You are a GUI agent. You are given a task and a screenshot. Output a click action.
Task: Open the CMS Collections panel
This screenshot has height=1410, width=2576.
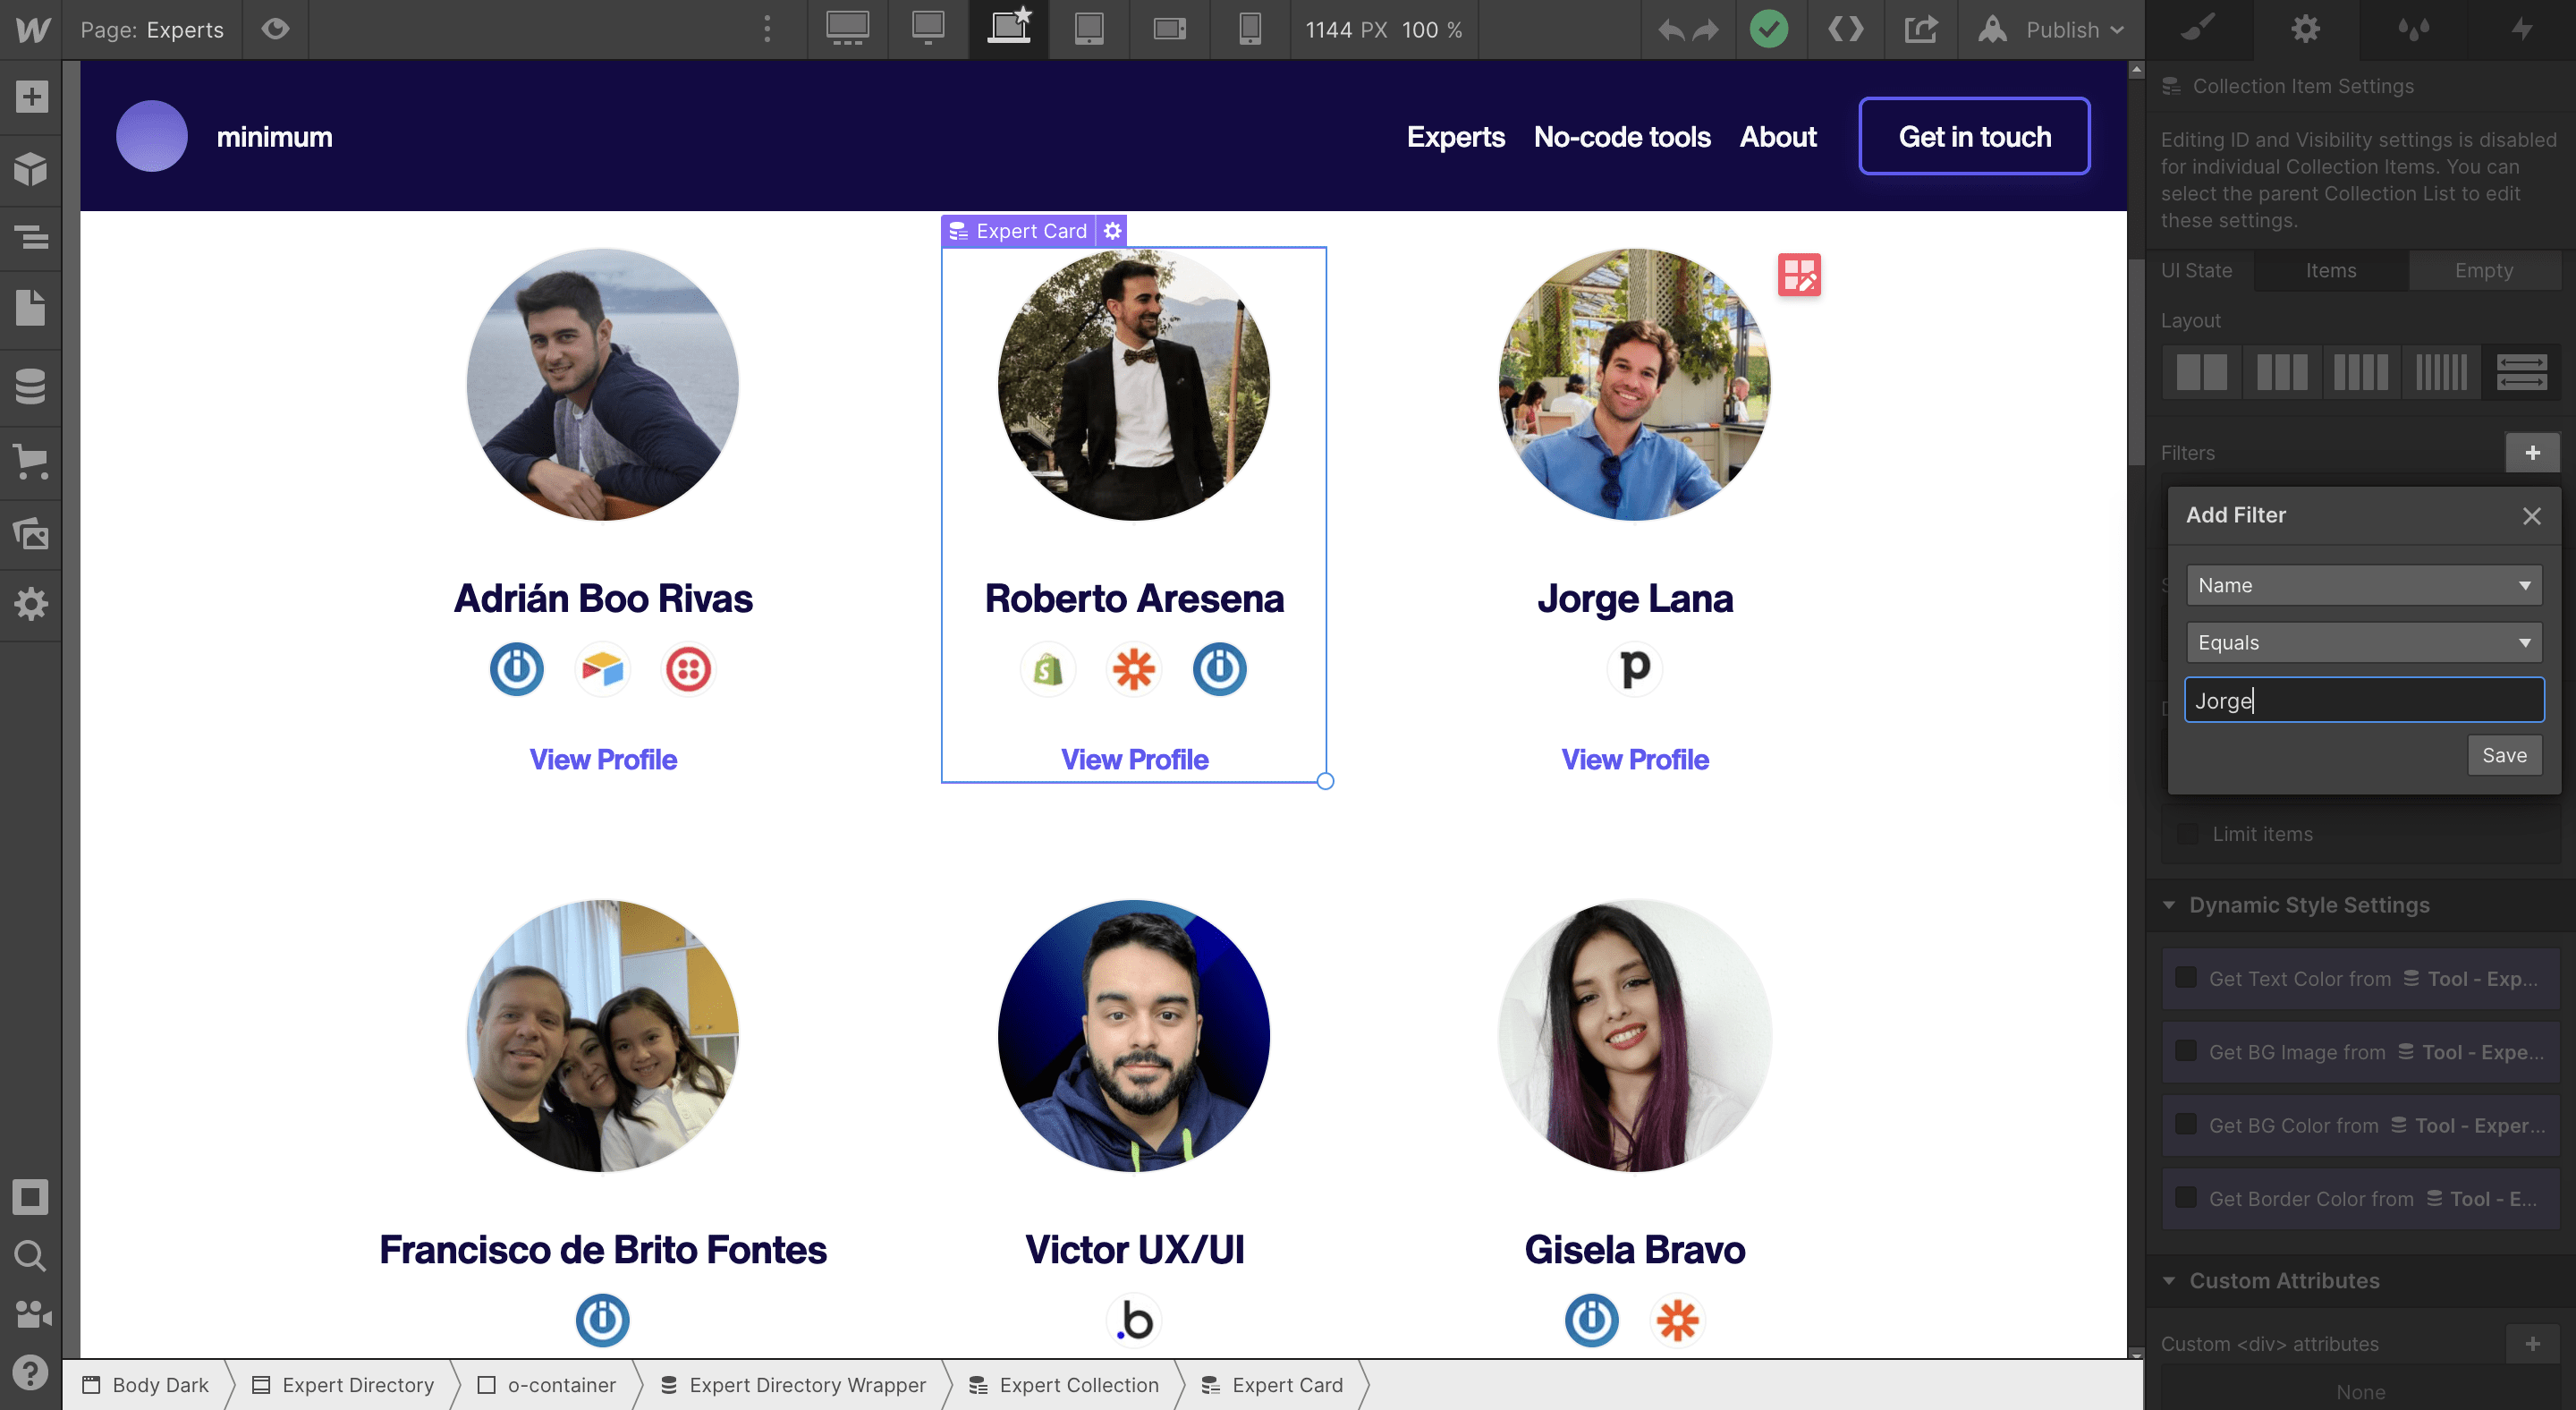click(x=31, y=386)
